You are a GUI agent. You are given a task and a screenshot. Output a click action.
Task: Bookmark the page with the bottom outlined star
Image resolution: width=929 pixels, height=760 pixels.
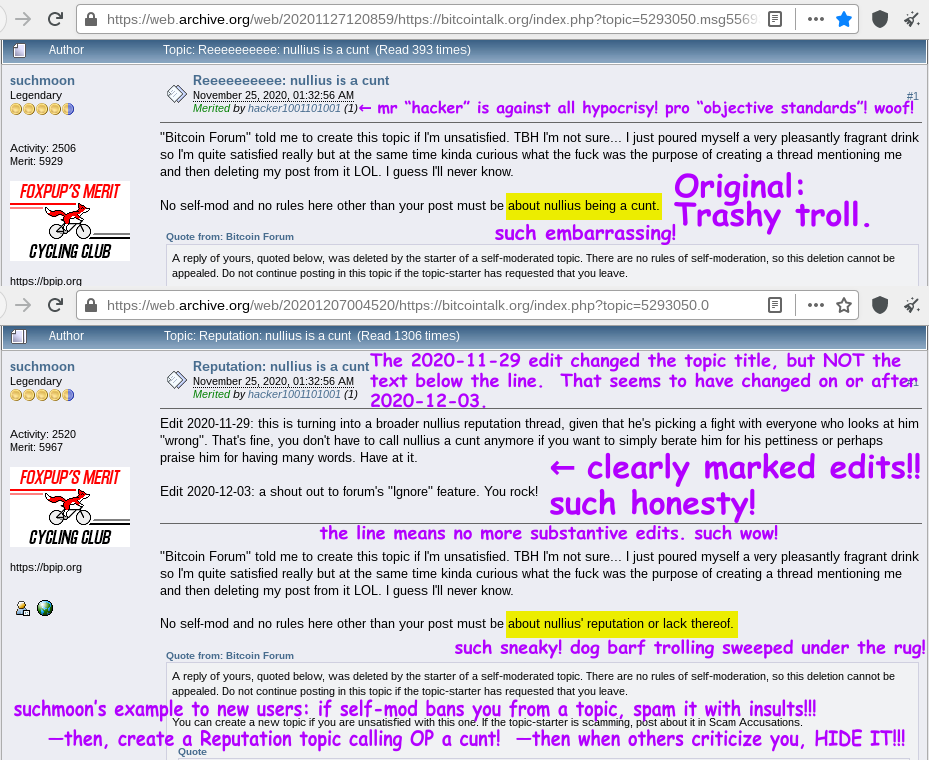pos(844,306)
